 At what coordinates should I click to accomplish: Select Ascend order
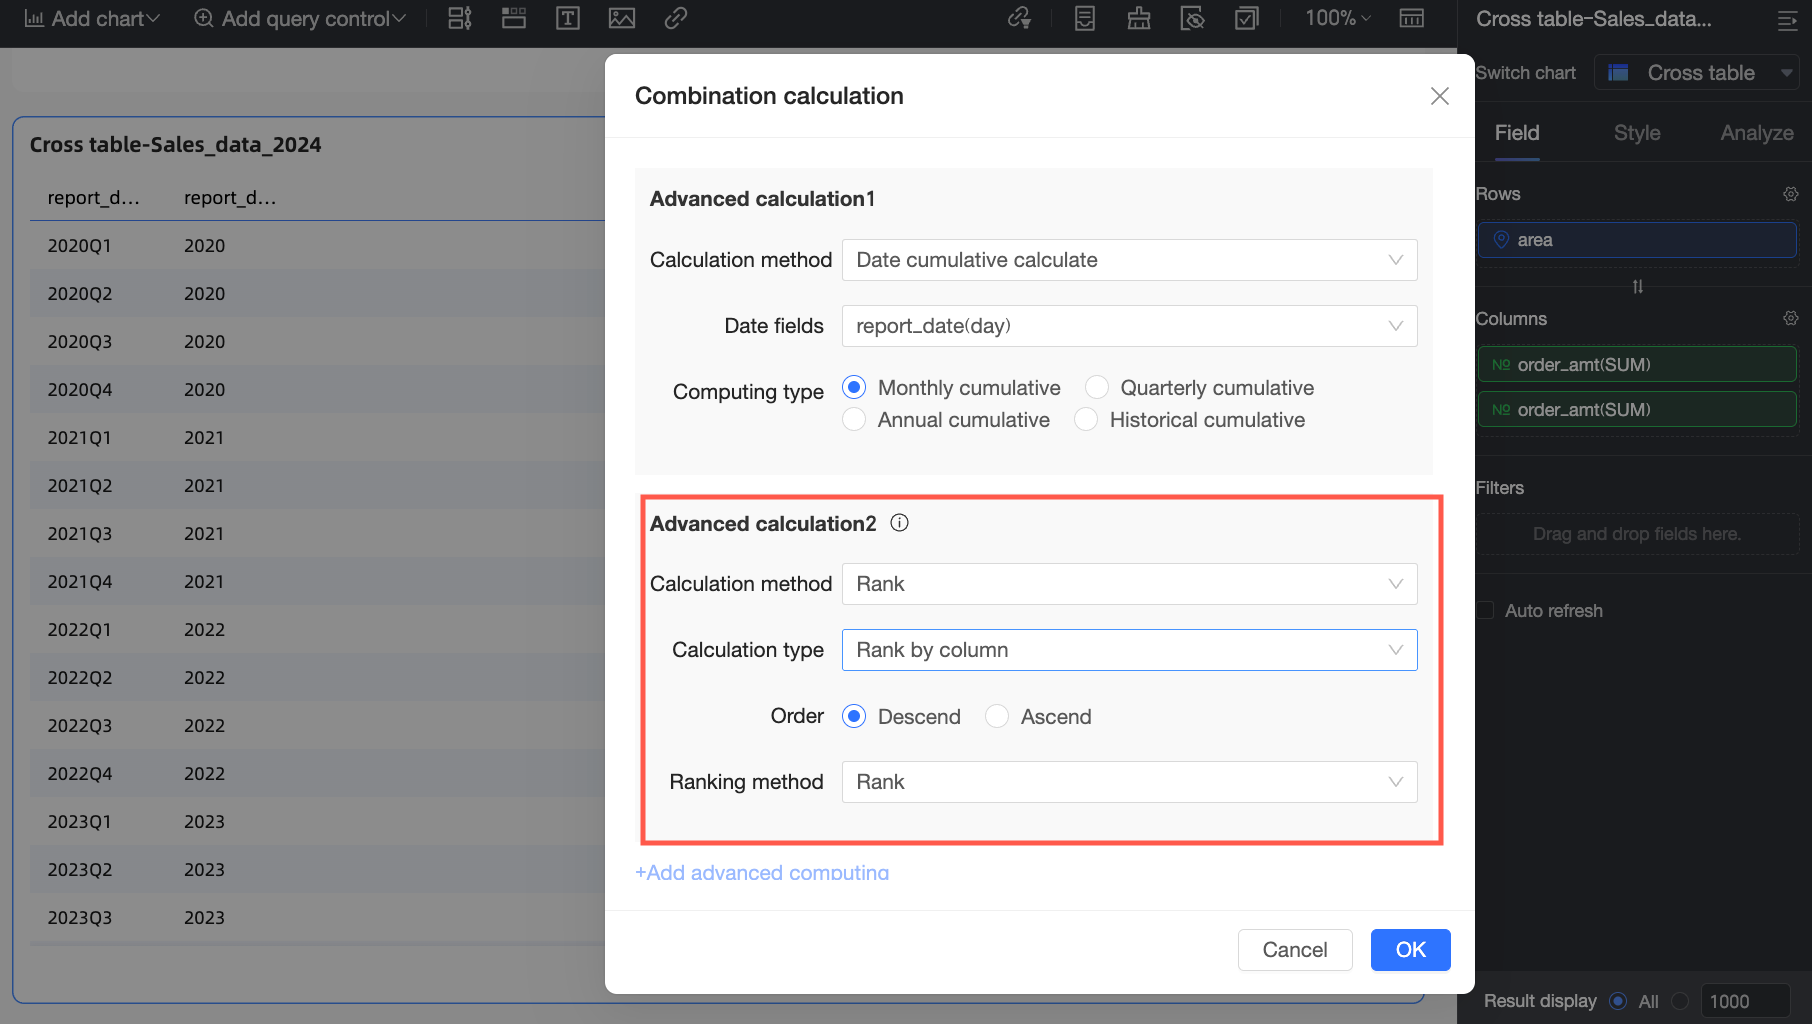click(x=997, y=716)
